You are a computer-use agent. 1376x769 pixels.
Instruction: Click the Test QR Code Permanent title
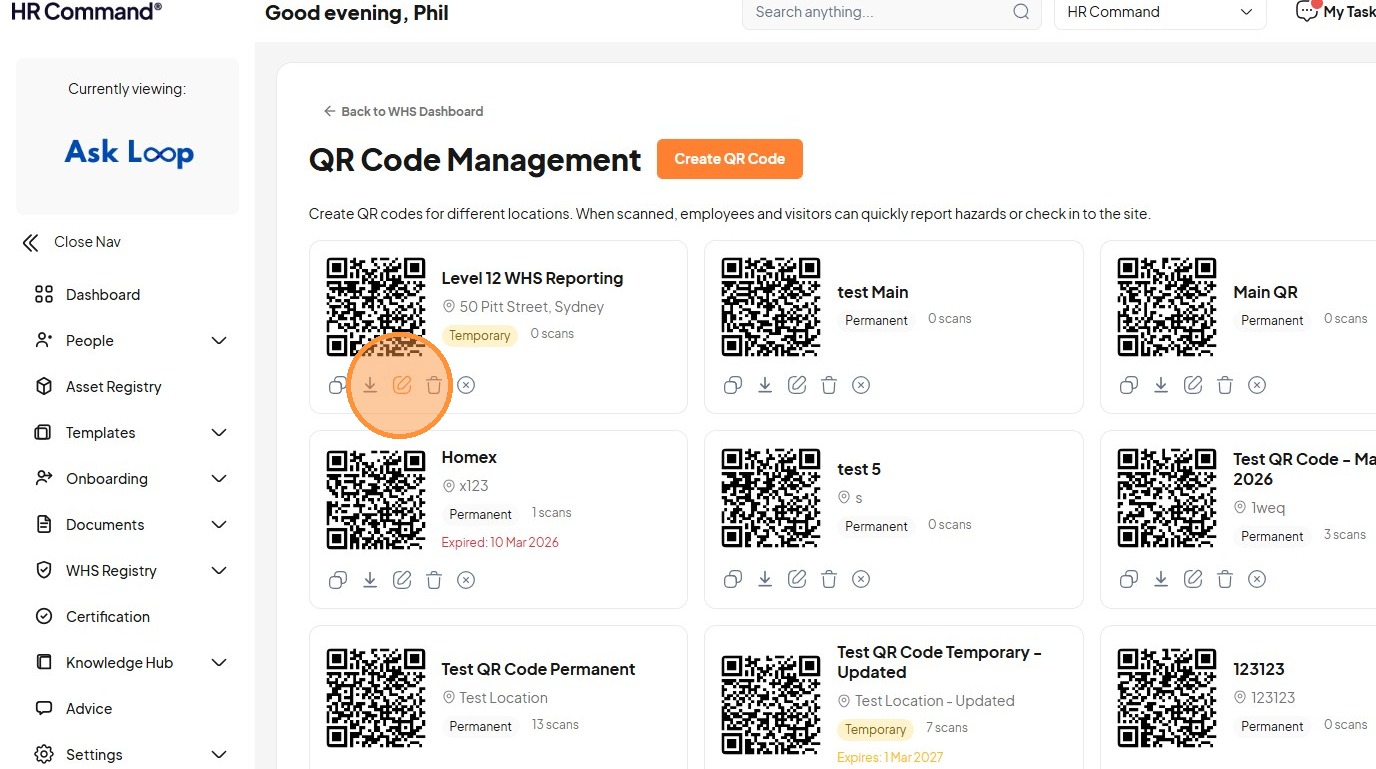(x=538, y=669)
